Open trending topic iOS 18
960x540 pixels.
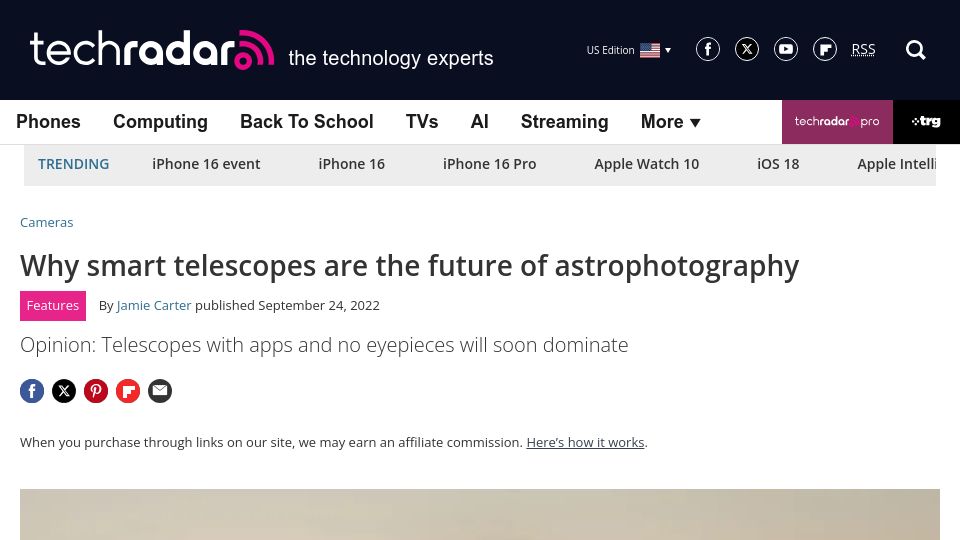[778, 164]
